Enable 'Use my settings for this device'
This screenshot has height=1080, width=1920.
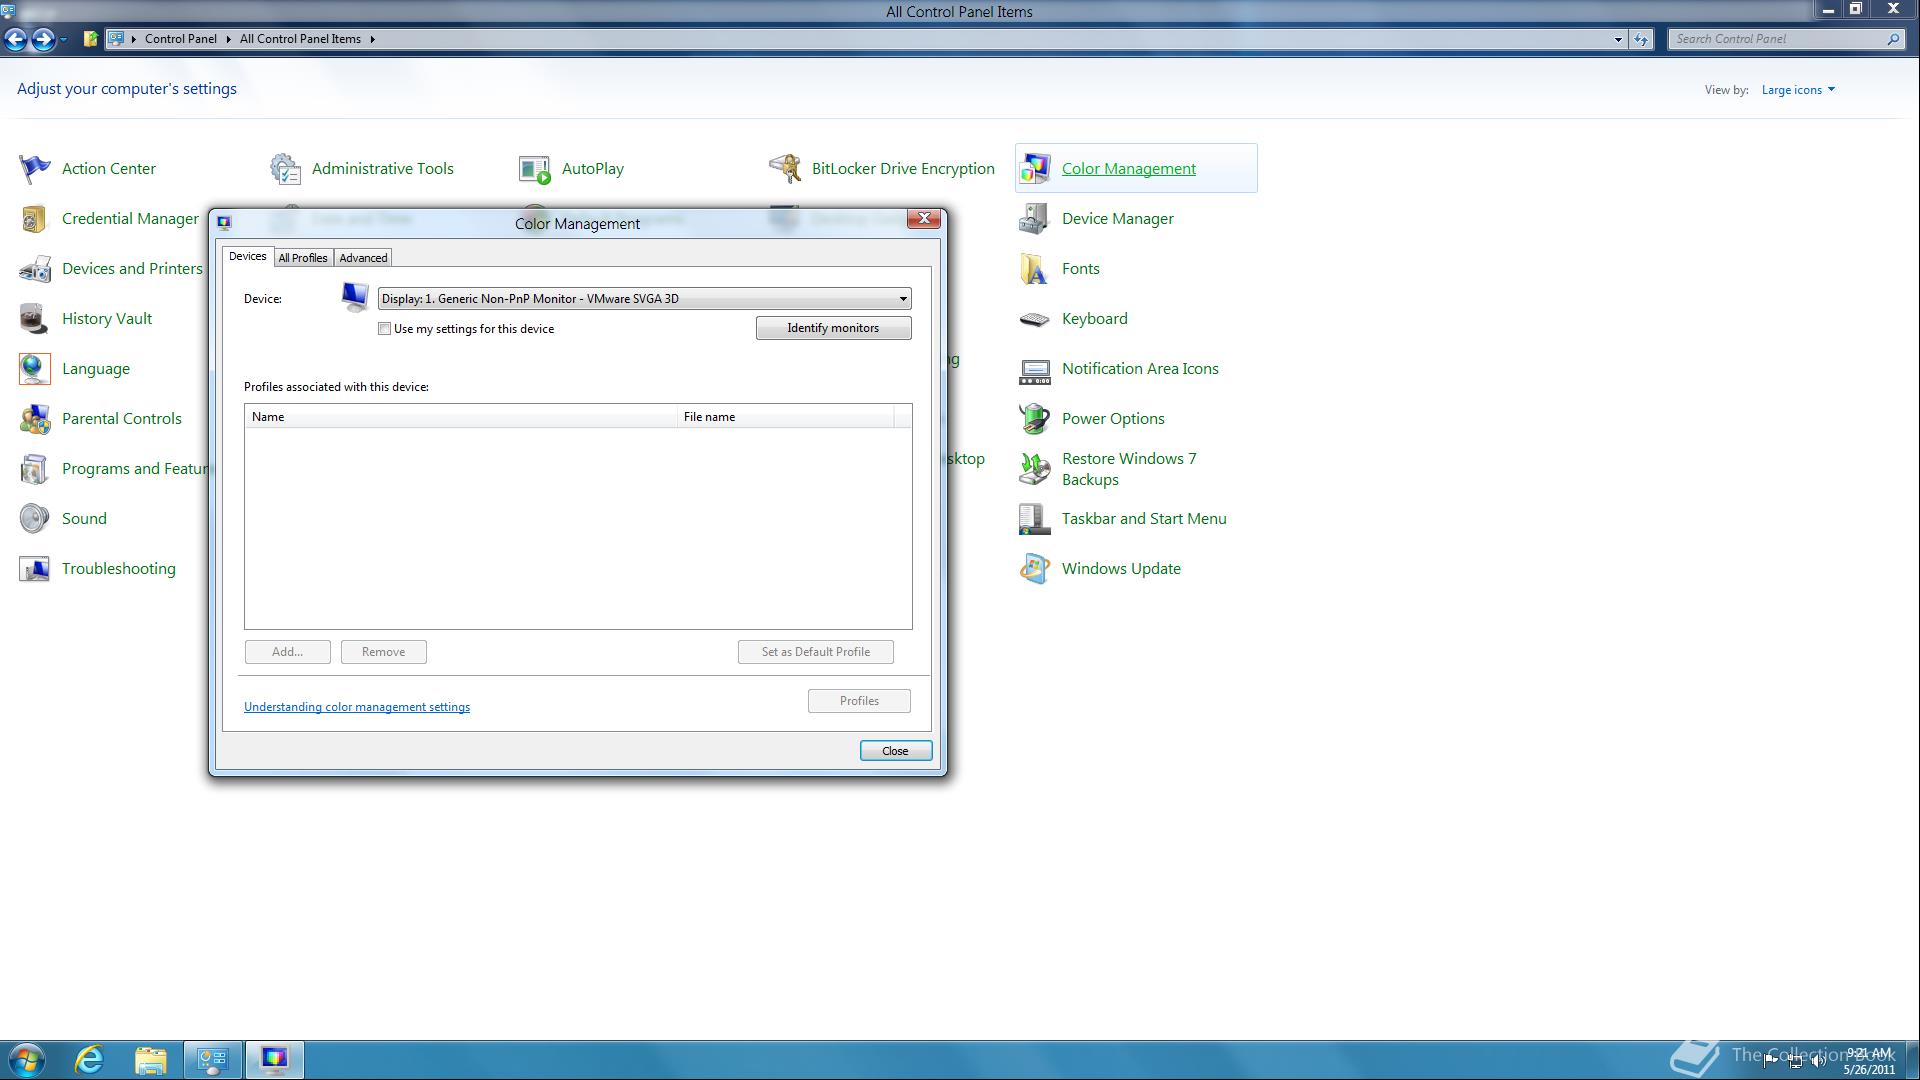(385, 329)
